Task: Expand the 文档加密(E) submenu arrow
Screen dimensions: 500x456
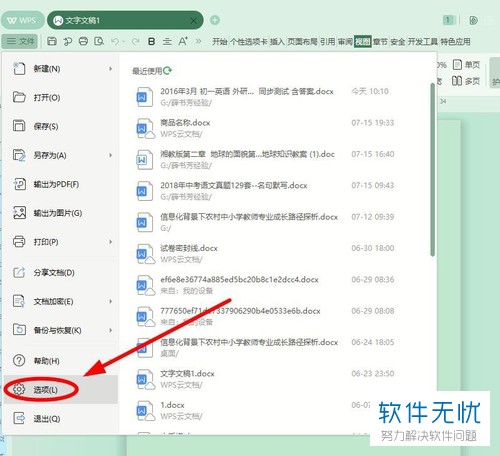Action: point(110,301)
